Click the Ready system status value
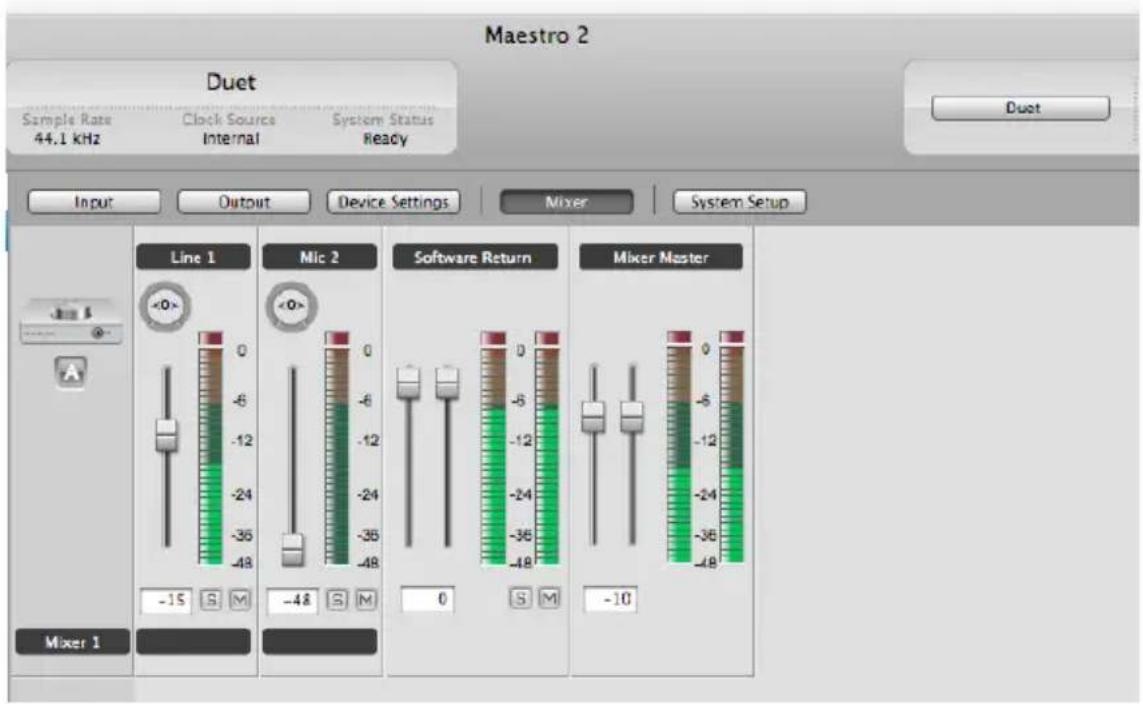This screenshot has width=1143, height=704. (x=385, y=138)
